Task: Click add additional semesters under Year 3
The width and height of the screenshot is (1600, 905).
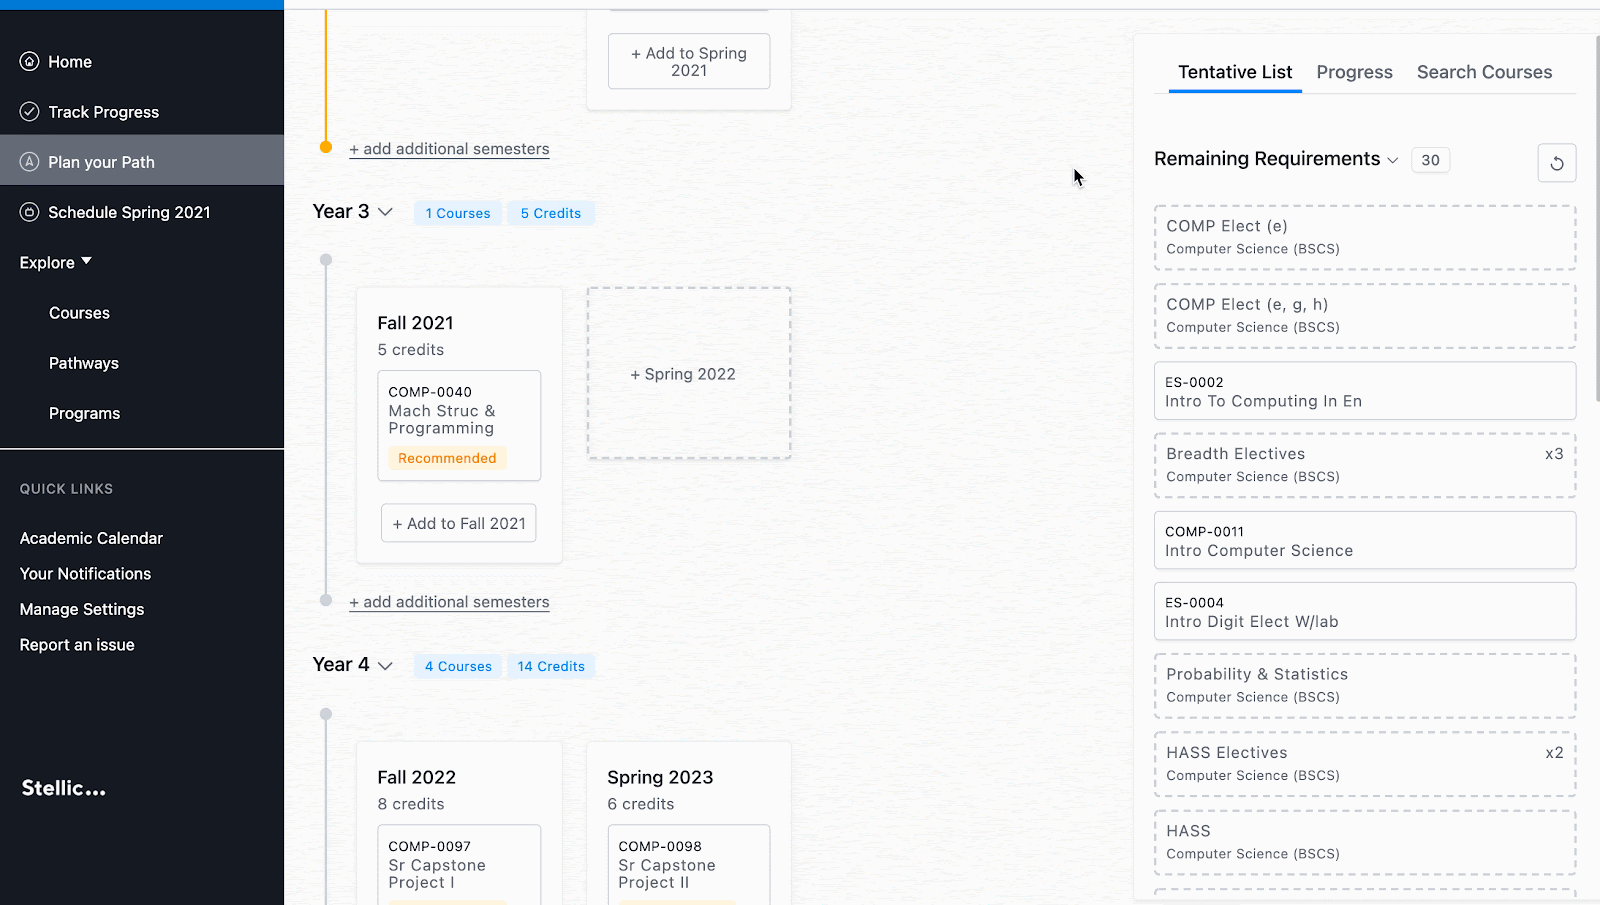Action: 449,602
